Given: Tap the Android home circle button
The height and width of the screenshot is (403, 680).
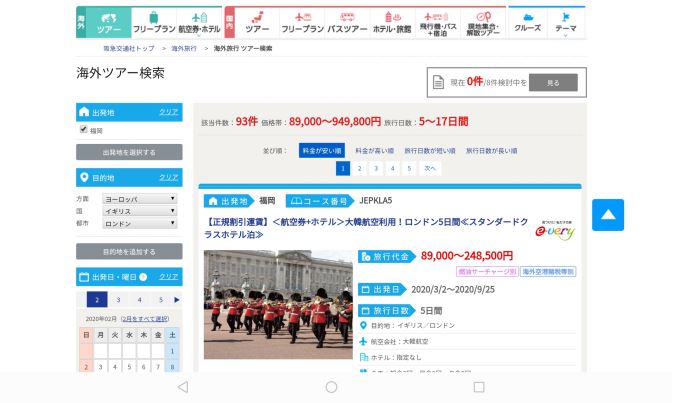Looking at the screenshot, I should pyautogui.click(x=331, y=387).
